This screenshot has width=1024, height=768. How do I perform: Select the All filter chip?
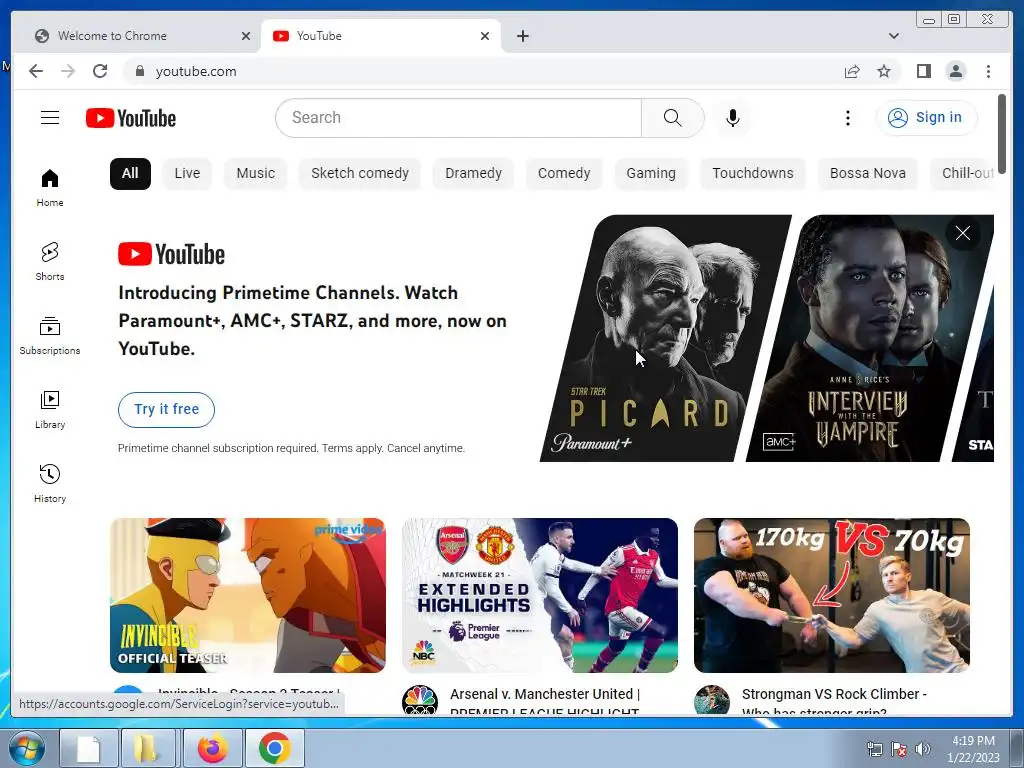point(130,174)
